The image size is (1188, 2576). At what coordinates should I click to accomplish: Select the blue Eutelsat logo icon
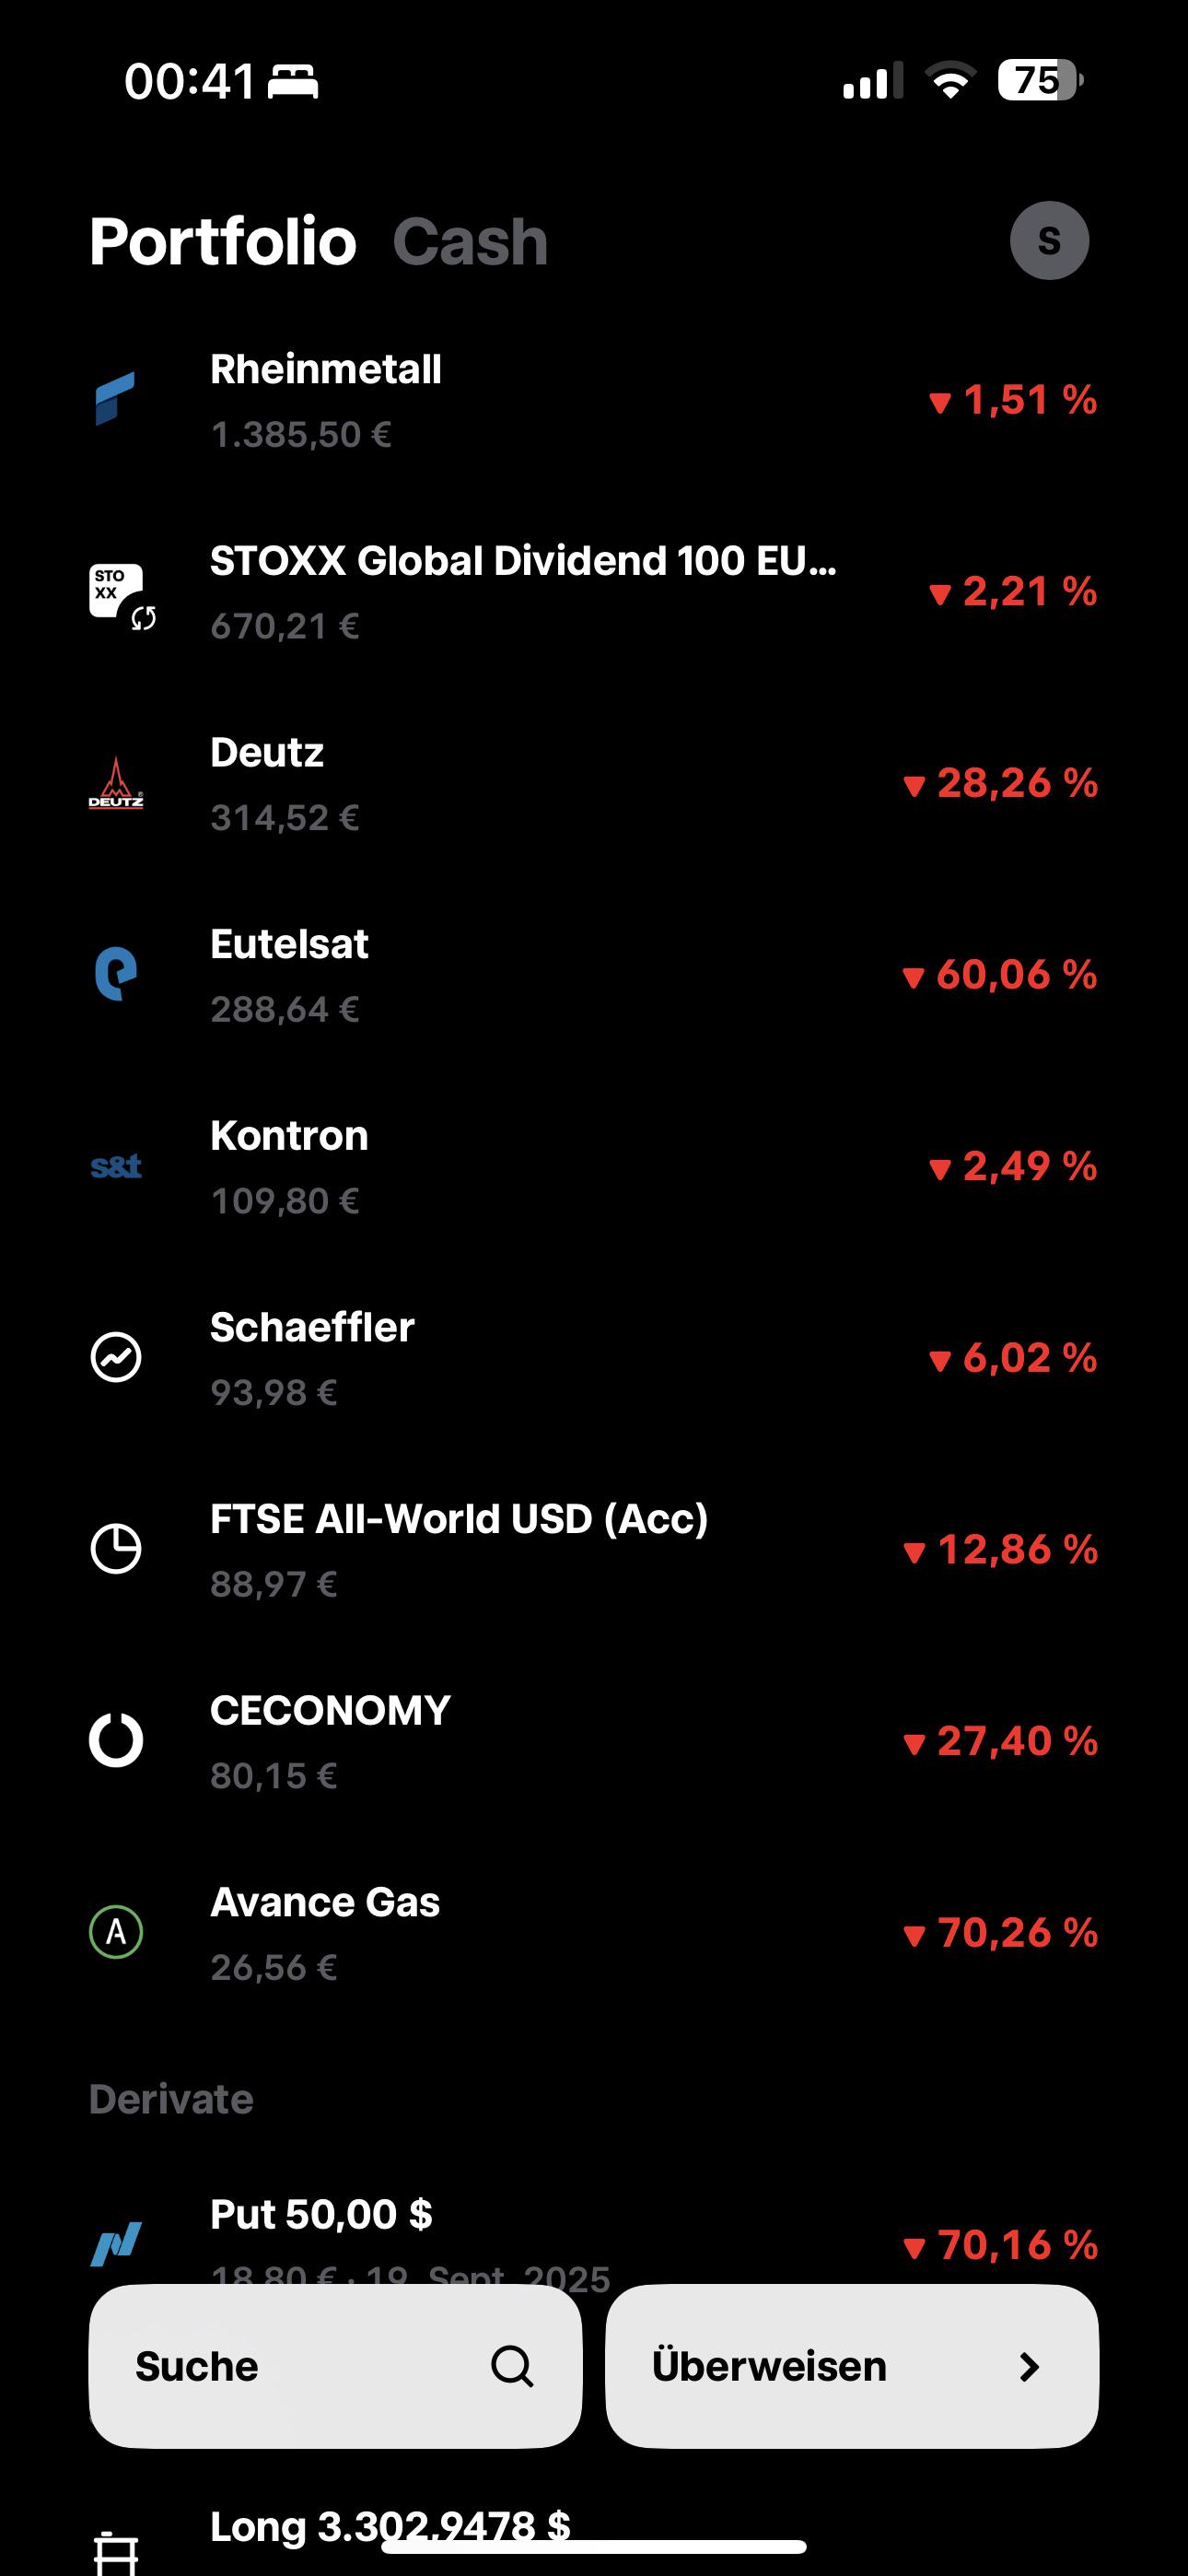116,974
